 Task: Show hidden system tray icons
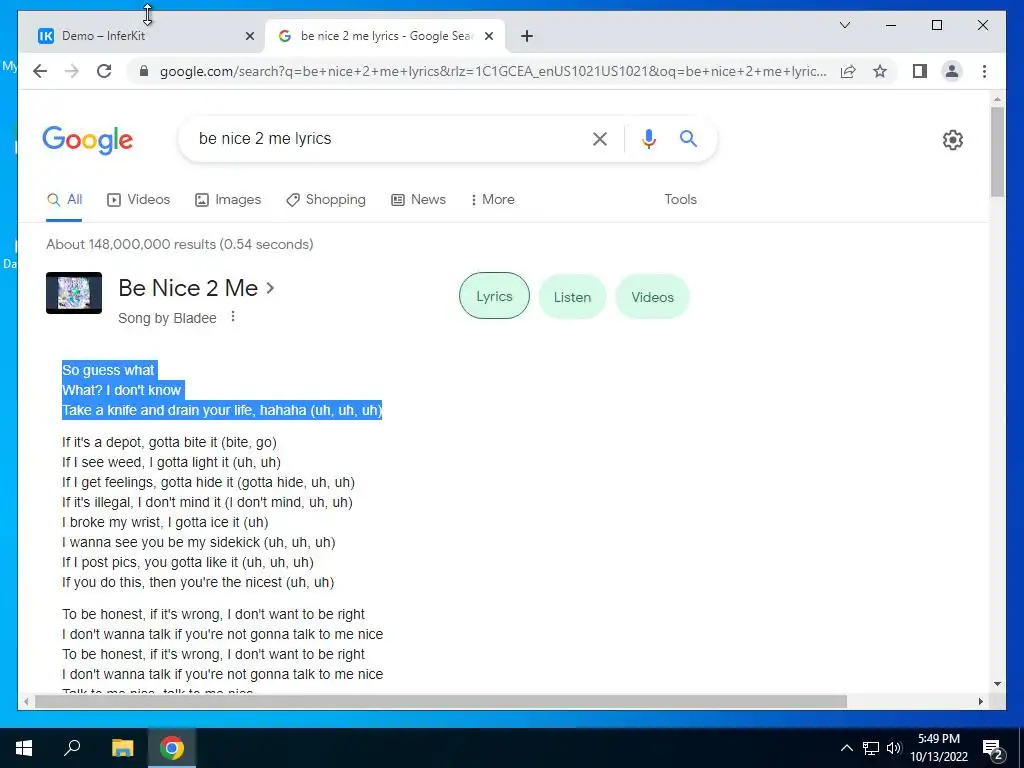(846, 748)
